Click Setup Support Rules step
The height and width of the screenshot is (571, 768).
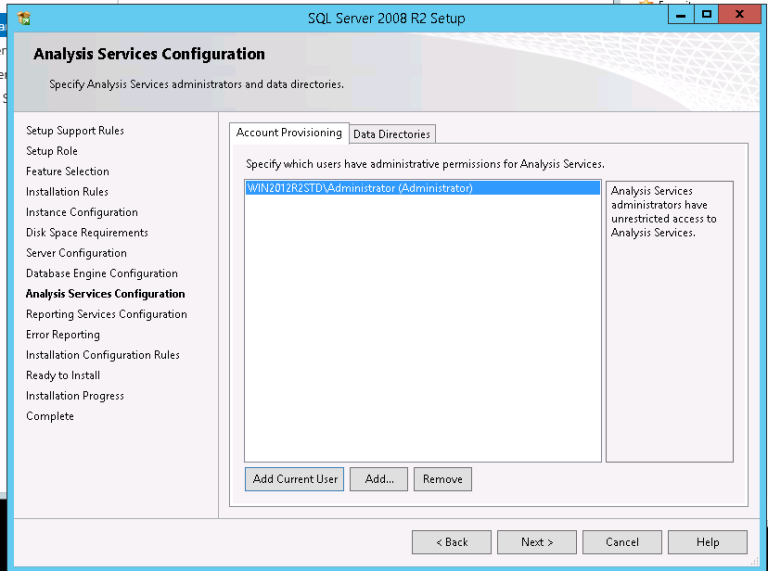click(x=75, y=131)
